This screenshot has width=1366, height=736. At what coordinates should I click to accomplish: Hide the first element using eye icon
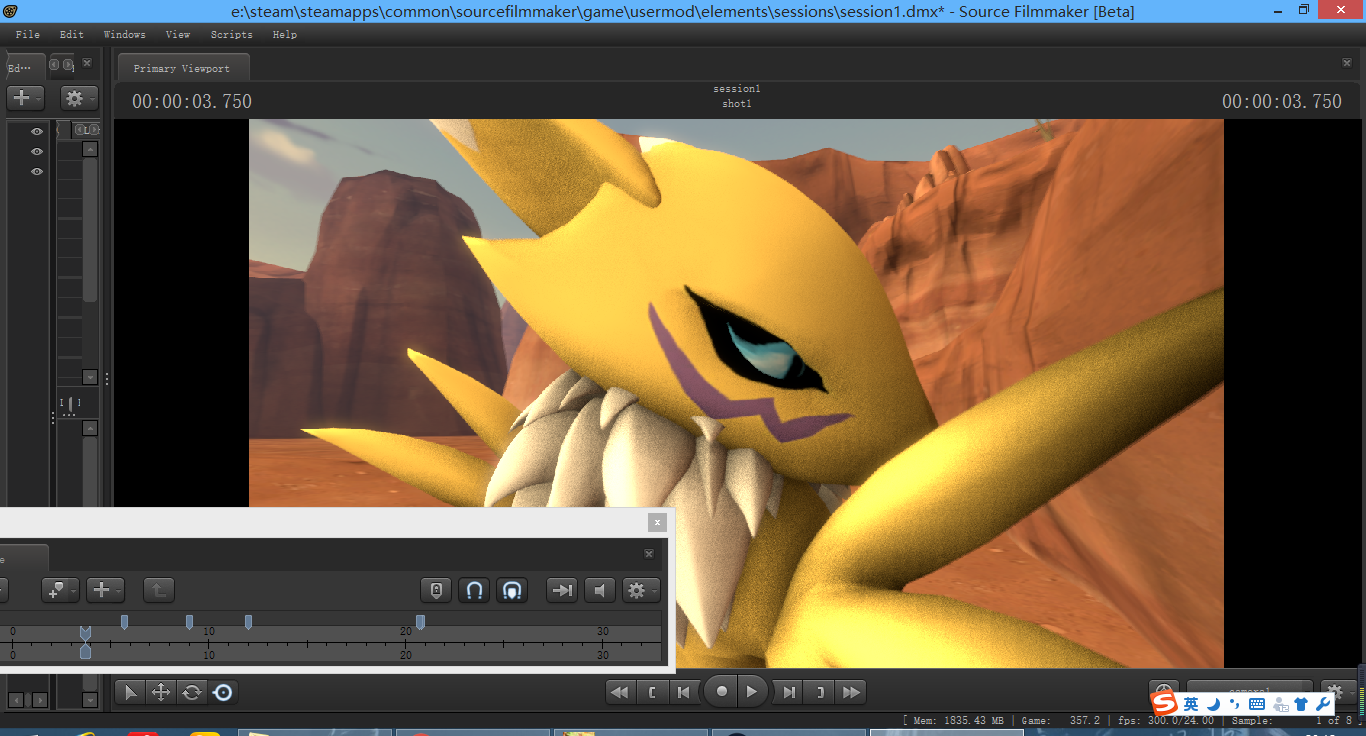click(x=37, y=131)
